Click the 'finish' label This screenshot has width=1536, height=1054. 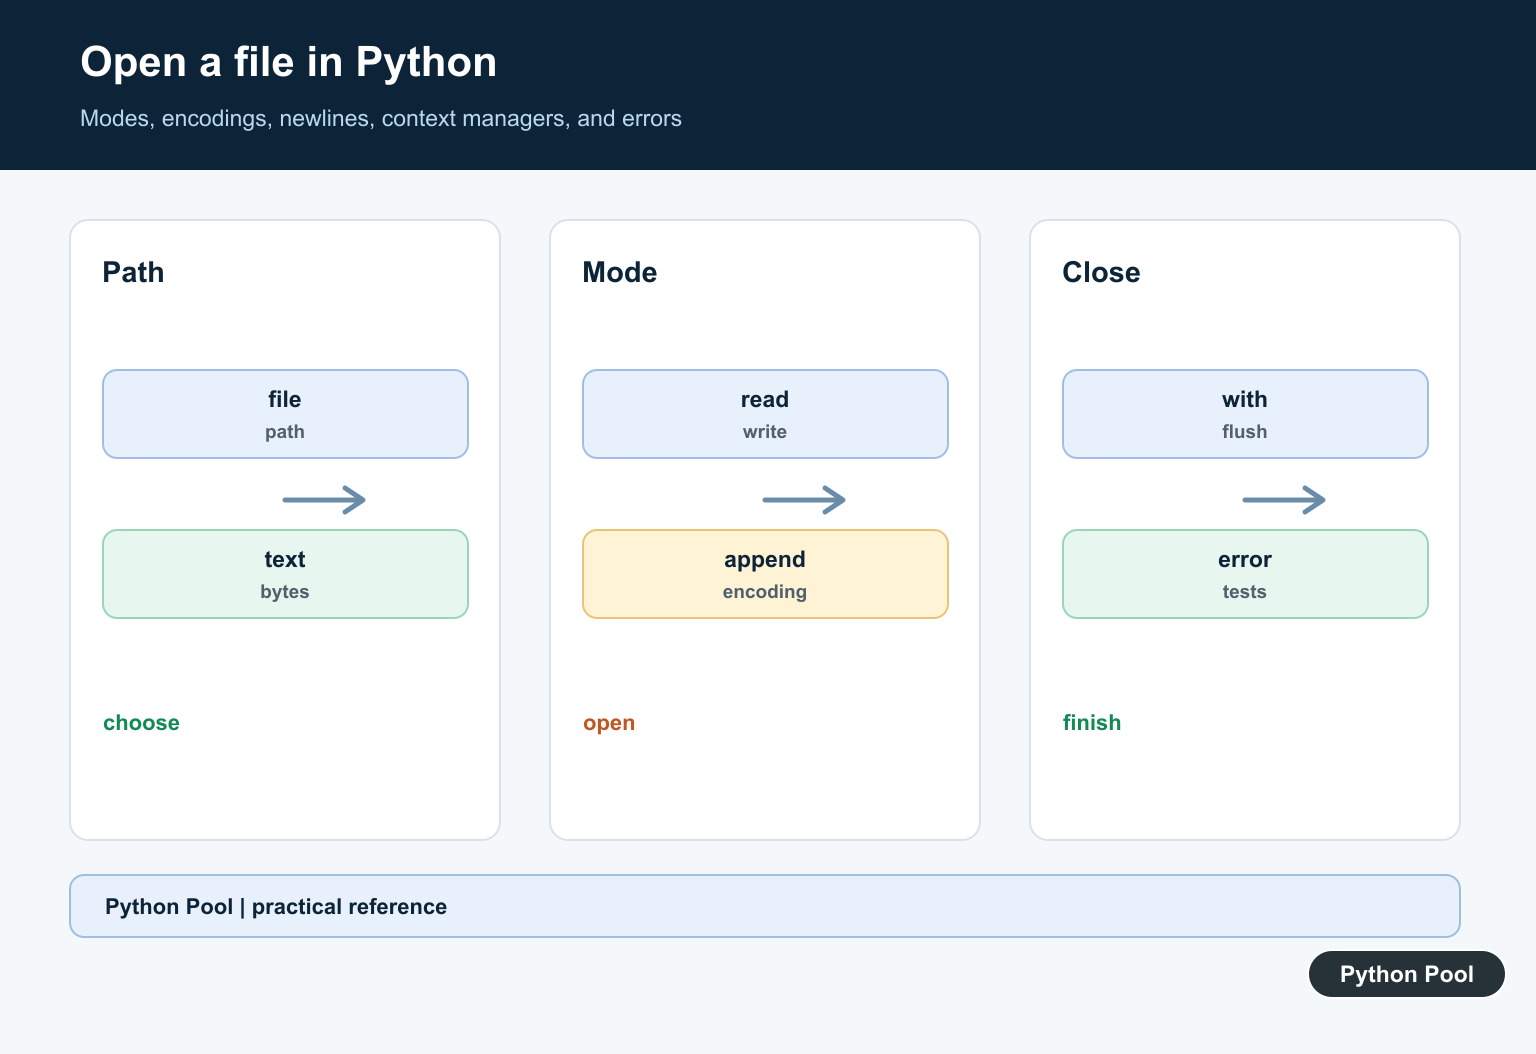pos(1092,723)
